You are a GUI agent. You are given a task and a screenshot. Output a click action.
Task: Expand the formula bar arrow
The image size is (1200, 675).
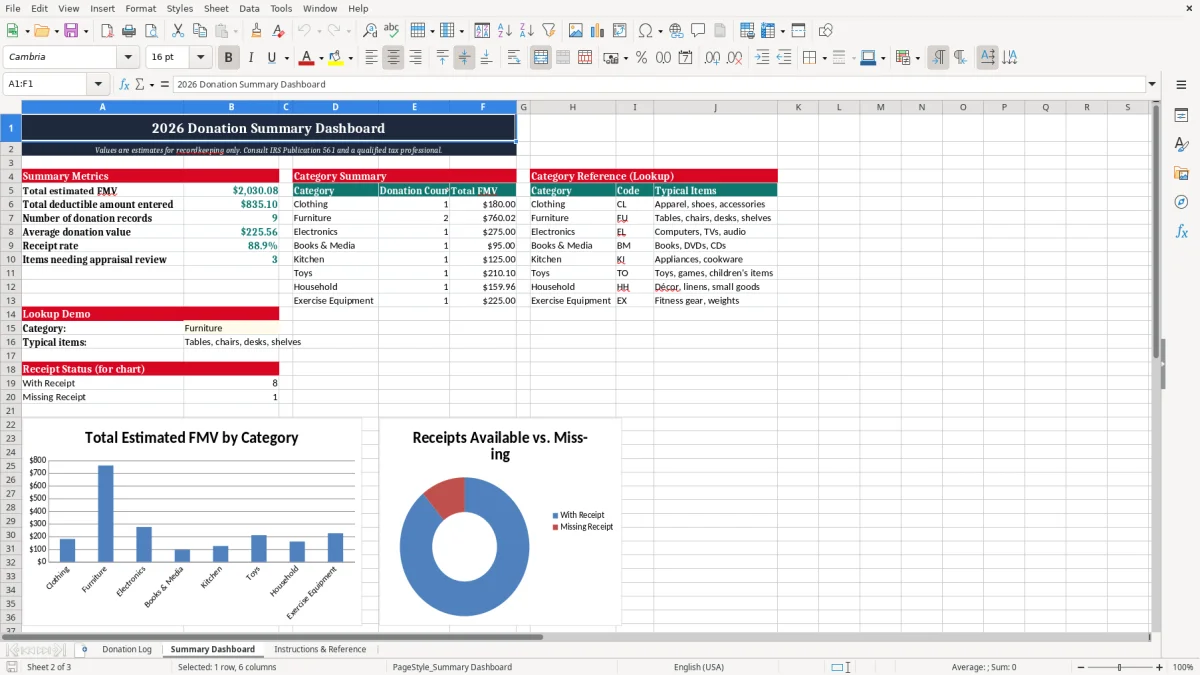pyautogui.click(x=1152, y=84)
